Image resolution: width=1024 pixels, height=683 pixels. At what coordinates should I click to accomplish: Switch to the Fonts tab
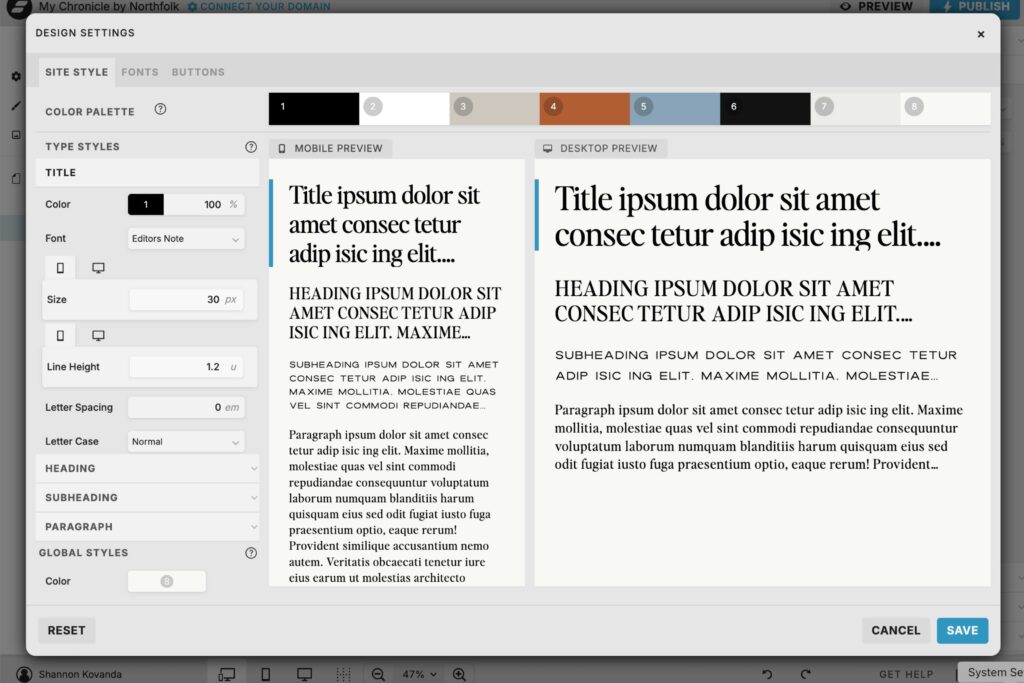point(140,72)
